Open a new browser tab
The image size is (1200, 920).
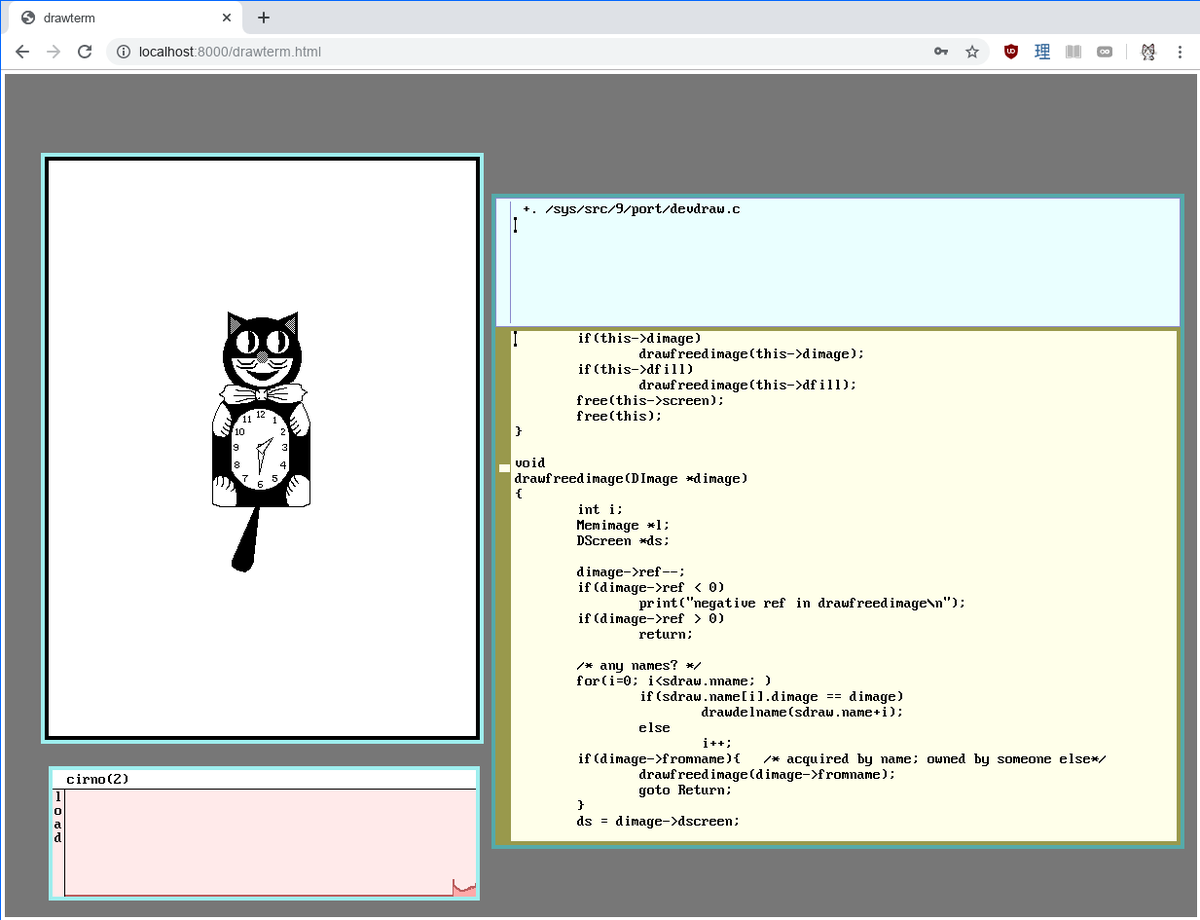tap(264, 17)
